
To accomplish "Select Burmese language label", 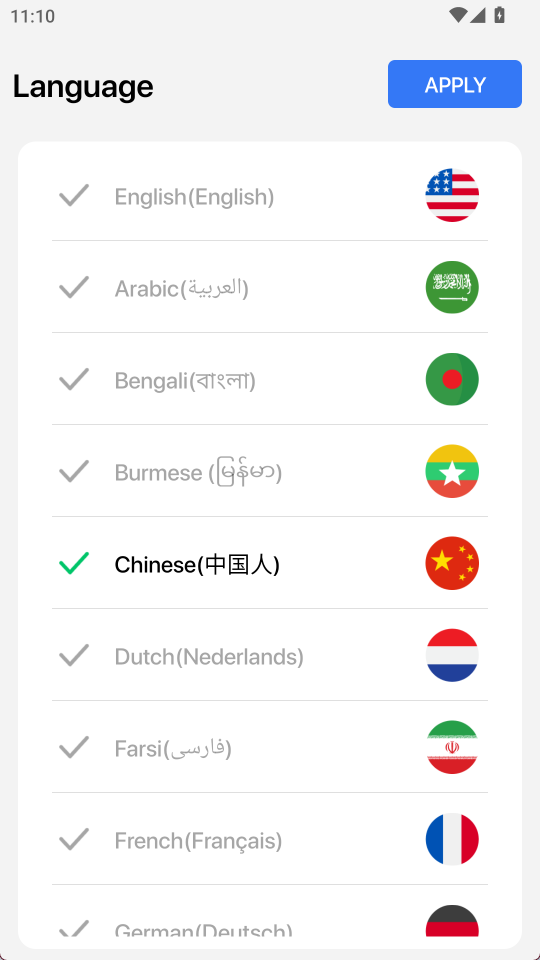I will click(198, 473).
